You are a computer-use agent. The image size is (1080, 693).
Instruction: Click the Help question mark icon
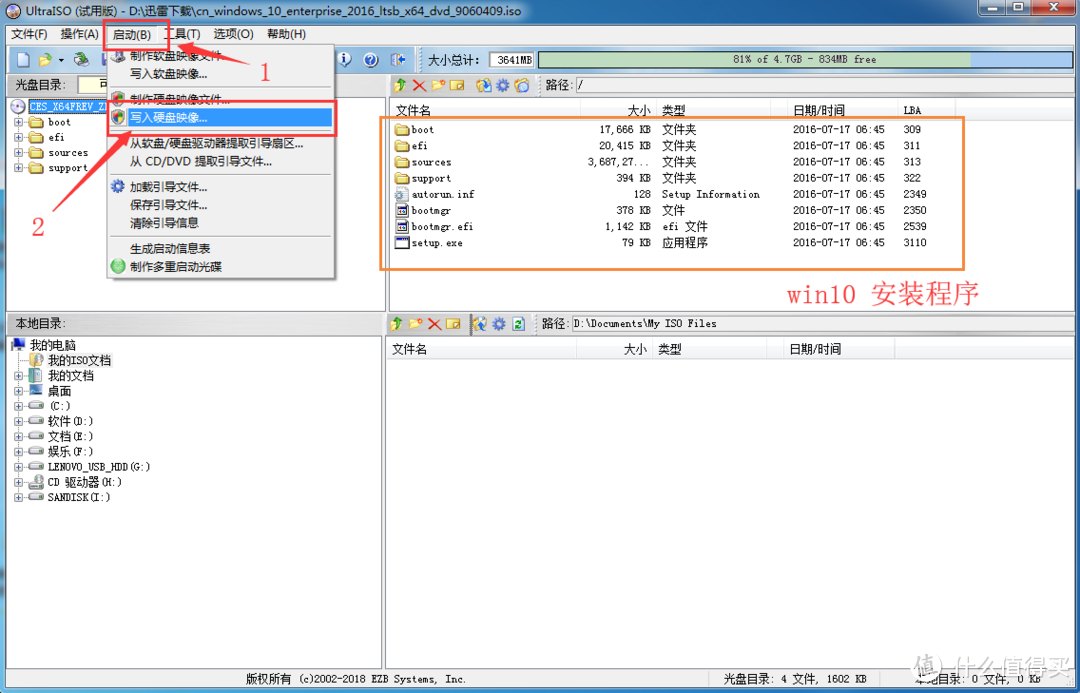coord(371,60)
